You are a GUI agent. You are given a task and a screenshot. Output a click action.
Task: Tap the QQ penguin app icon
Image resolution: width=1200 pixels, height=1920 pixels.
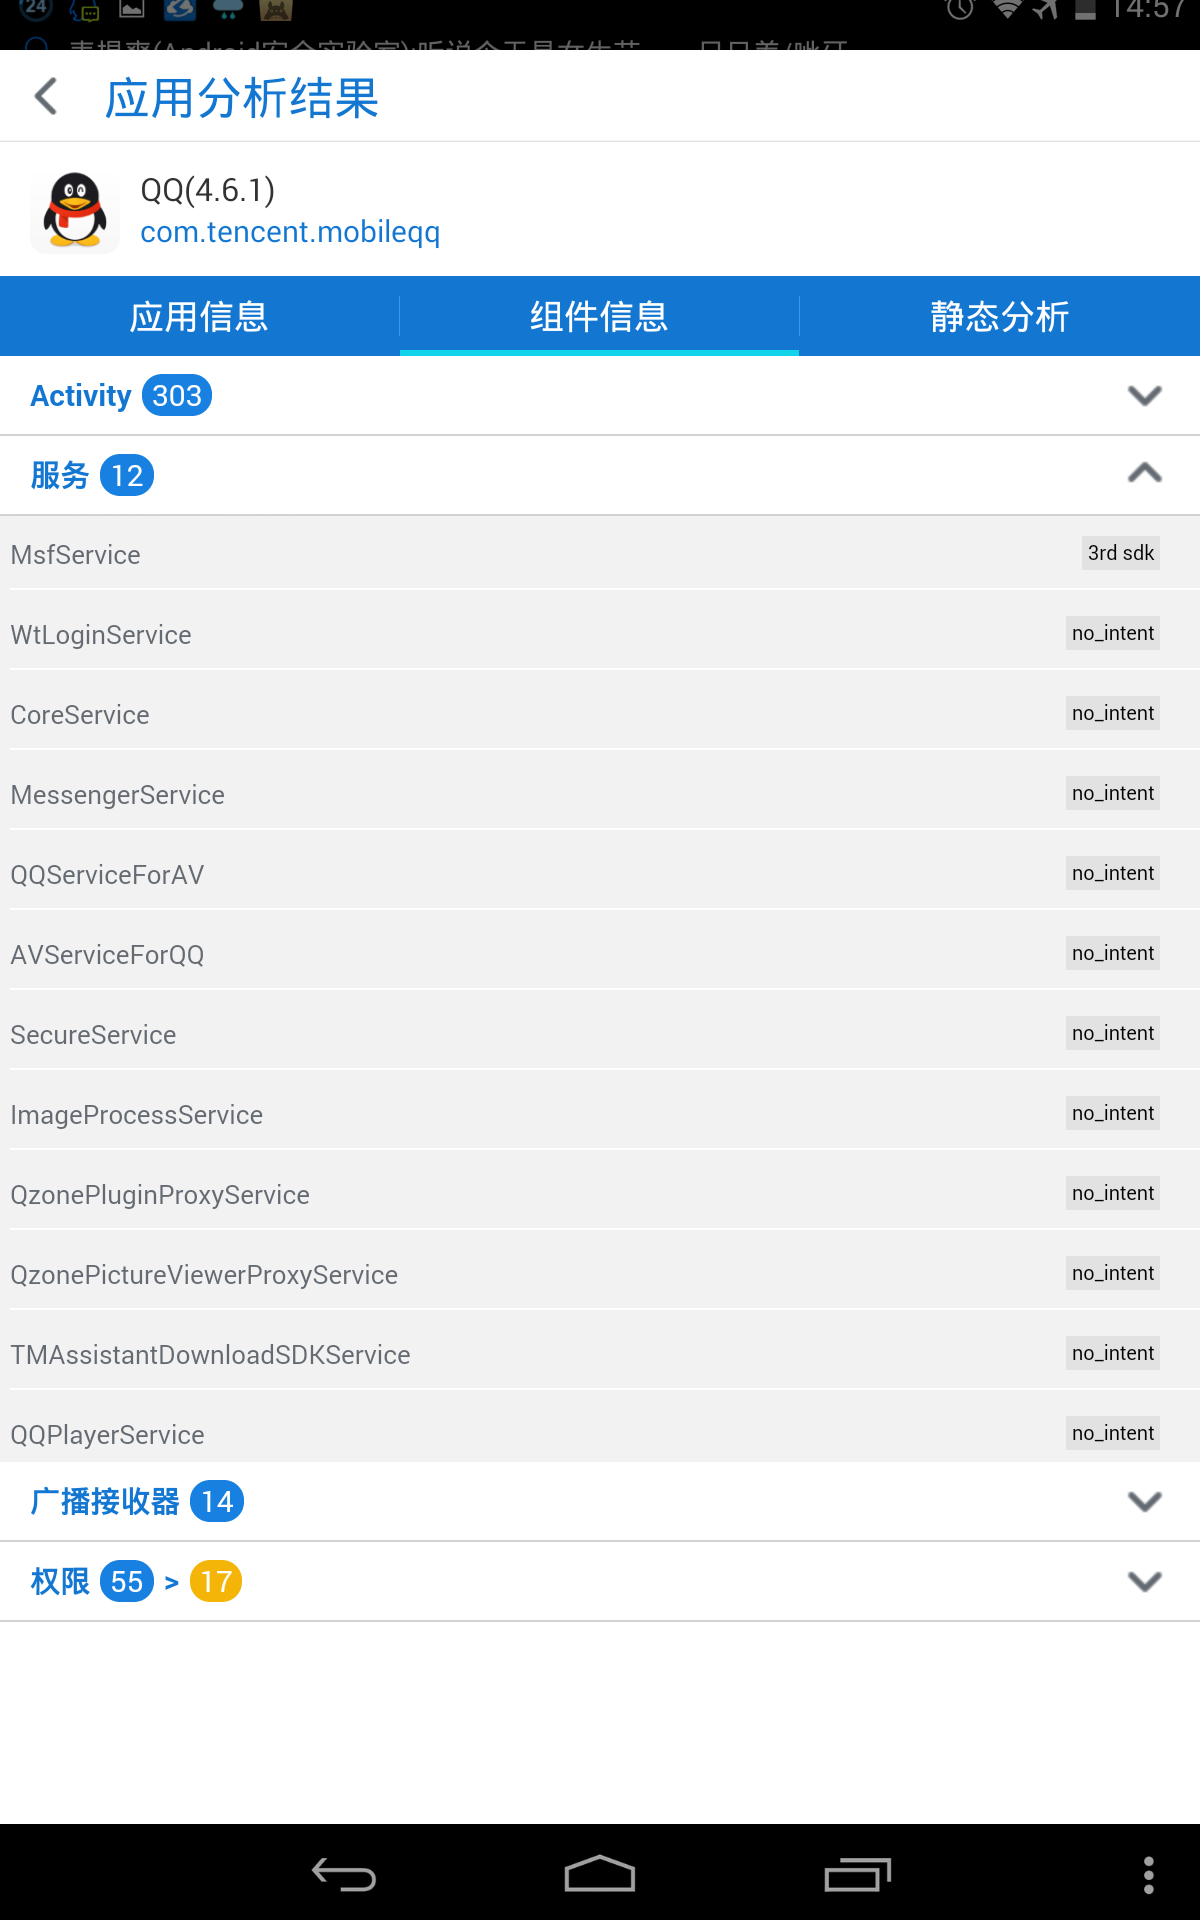point(75,211)
